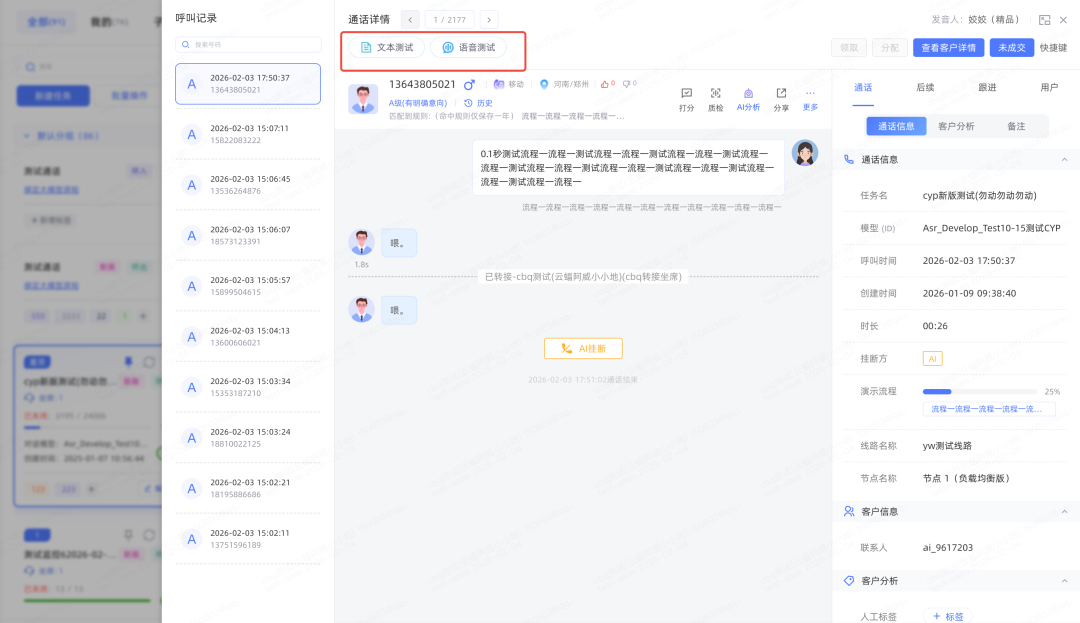Switch to the 后续 tab
Screen dimensions: 1080x623
(x=925, y=87)
